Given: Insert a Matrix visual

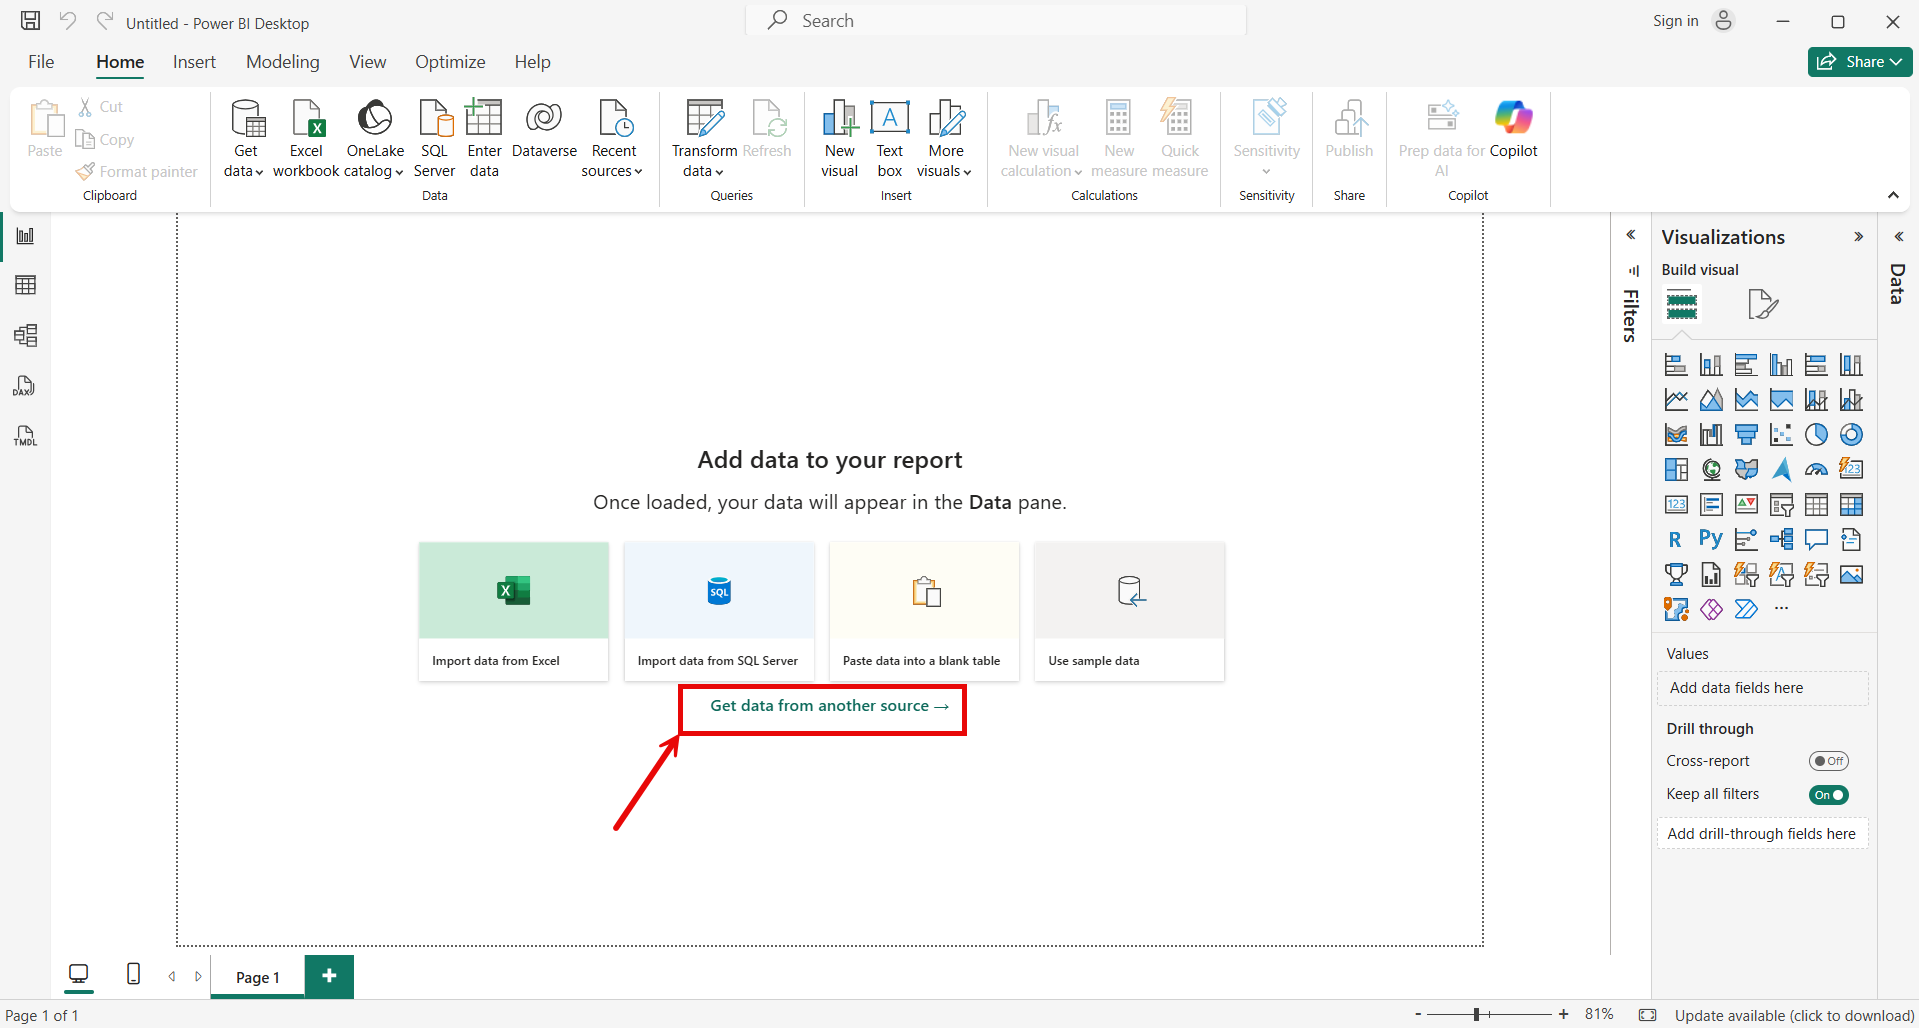Looking at the screenshot, I should coord(1852,505).
